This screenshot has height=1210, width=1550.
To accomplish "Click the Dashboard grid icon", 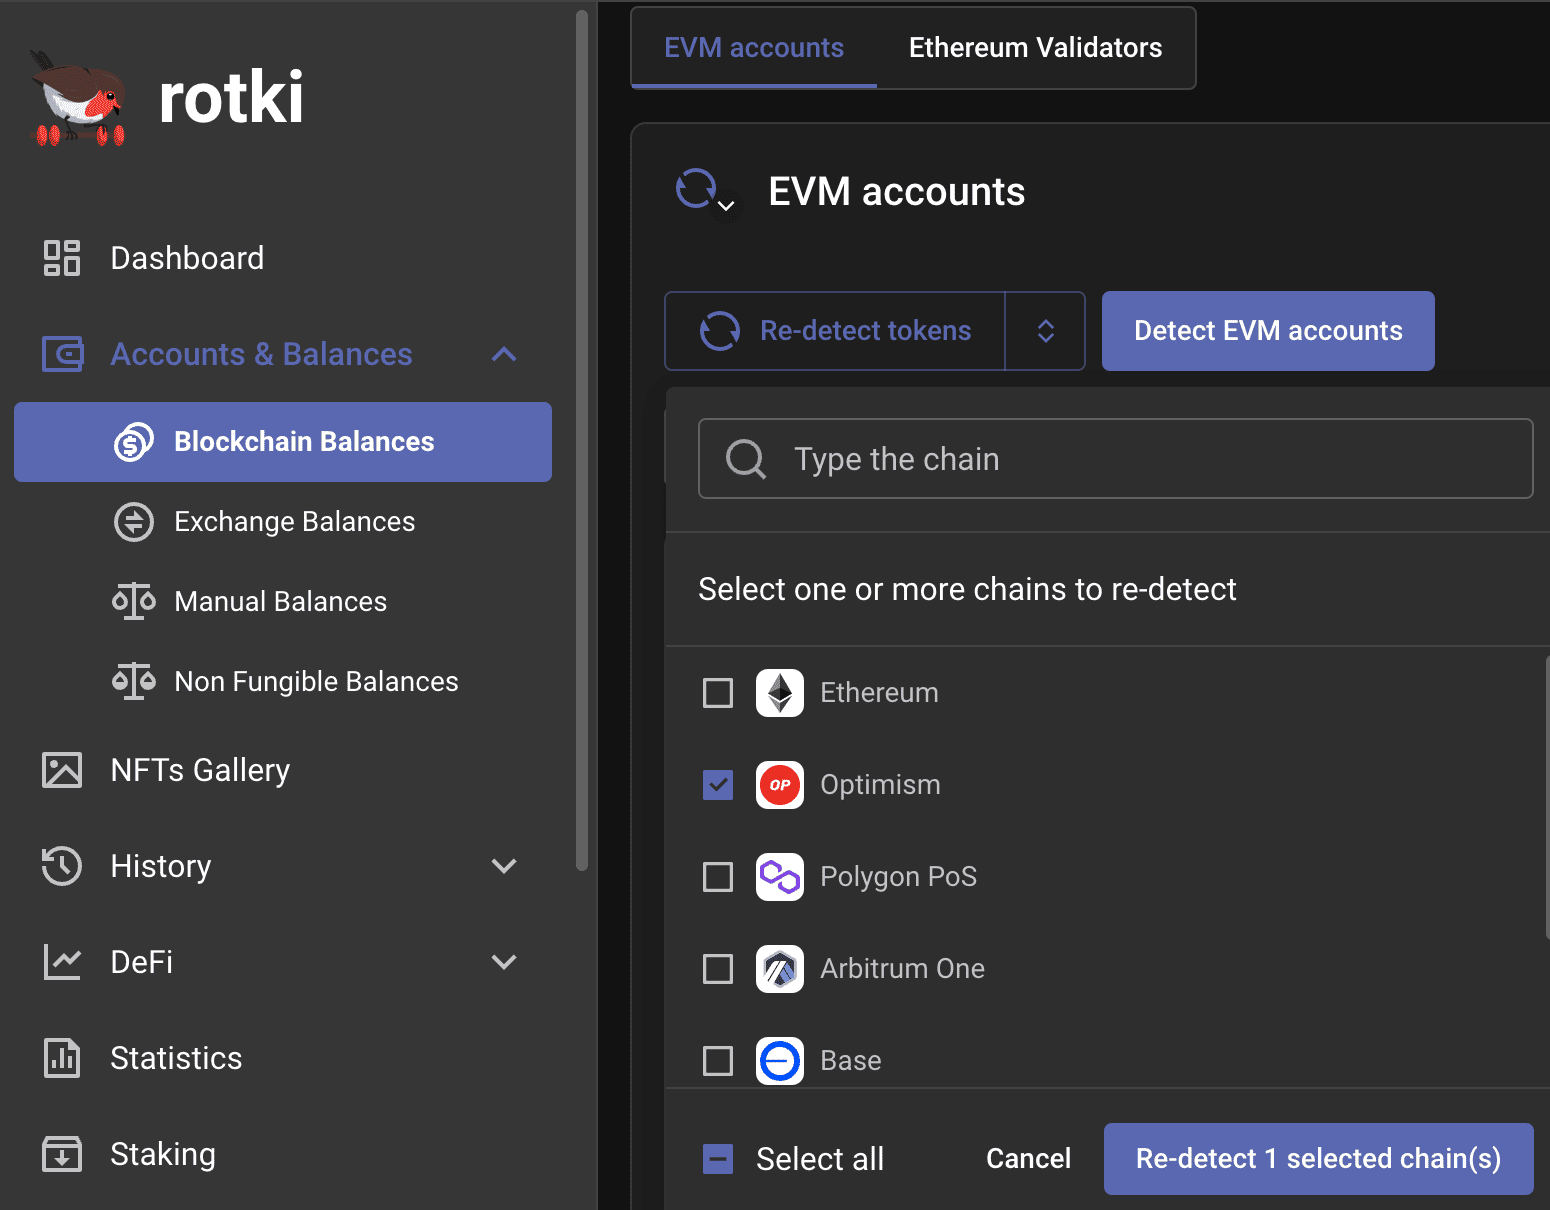I will (x=62, y=258).
